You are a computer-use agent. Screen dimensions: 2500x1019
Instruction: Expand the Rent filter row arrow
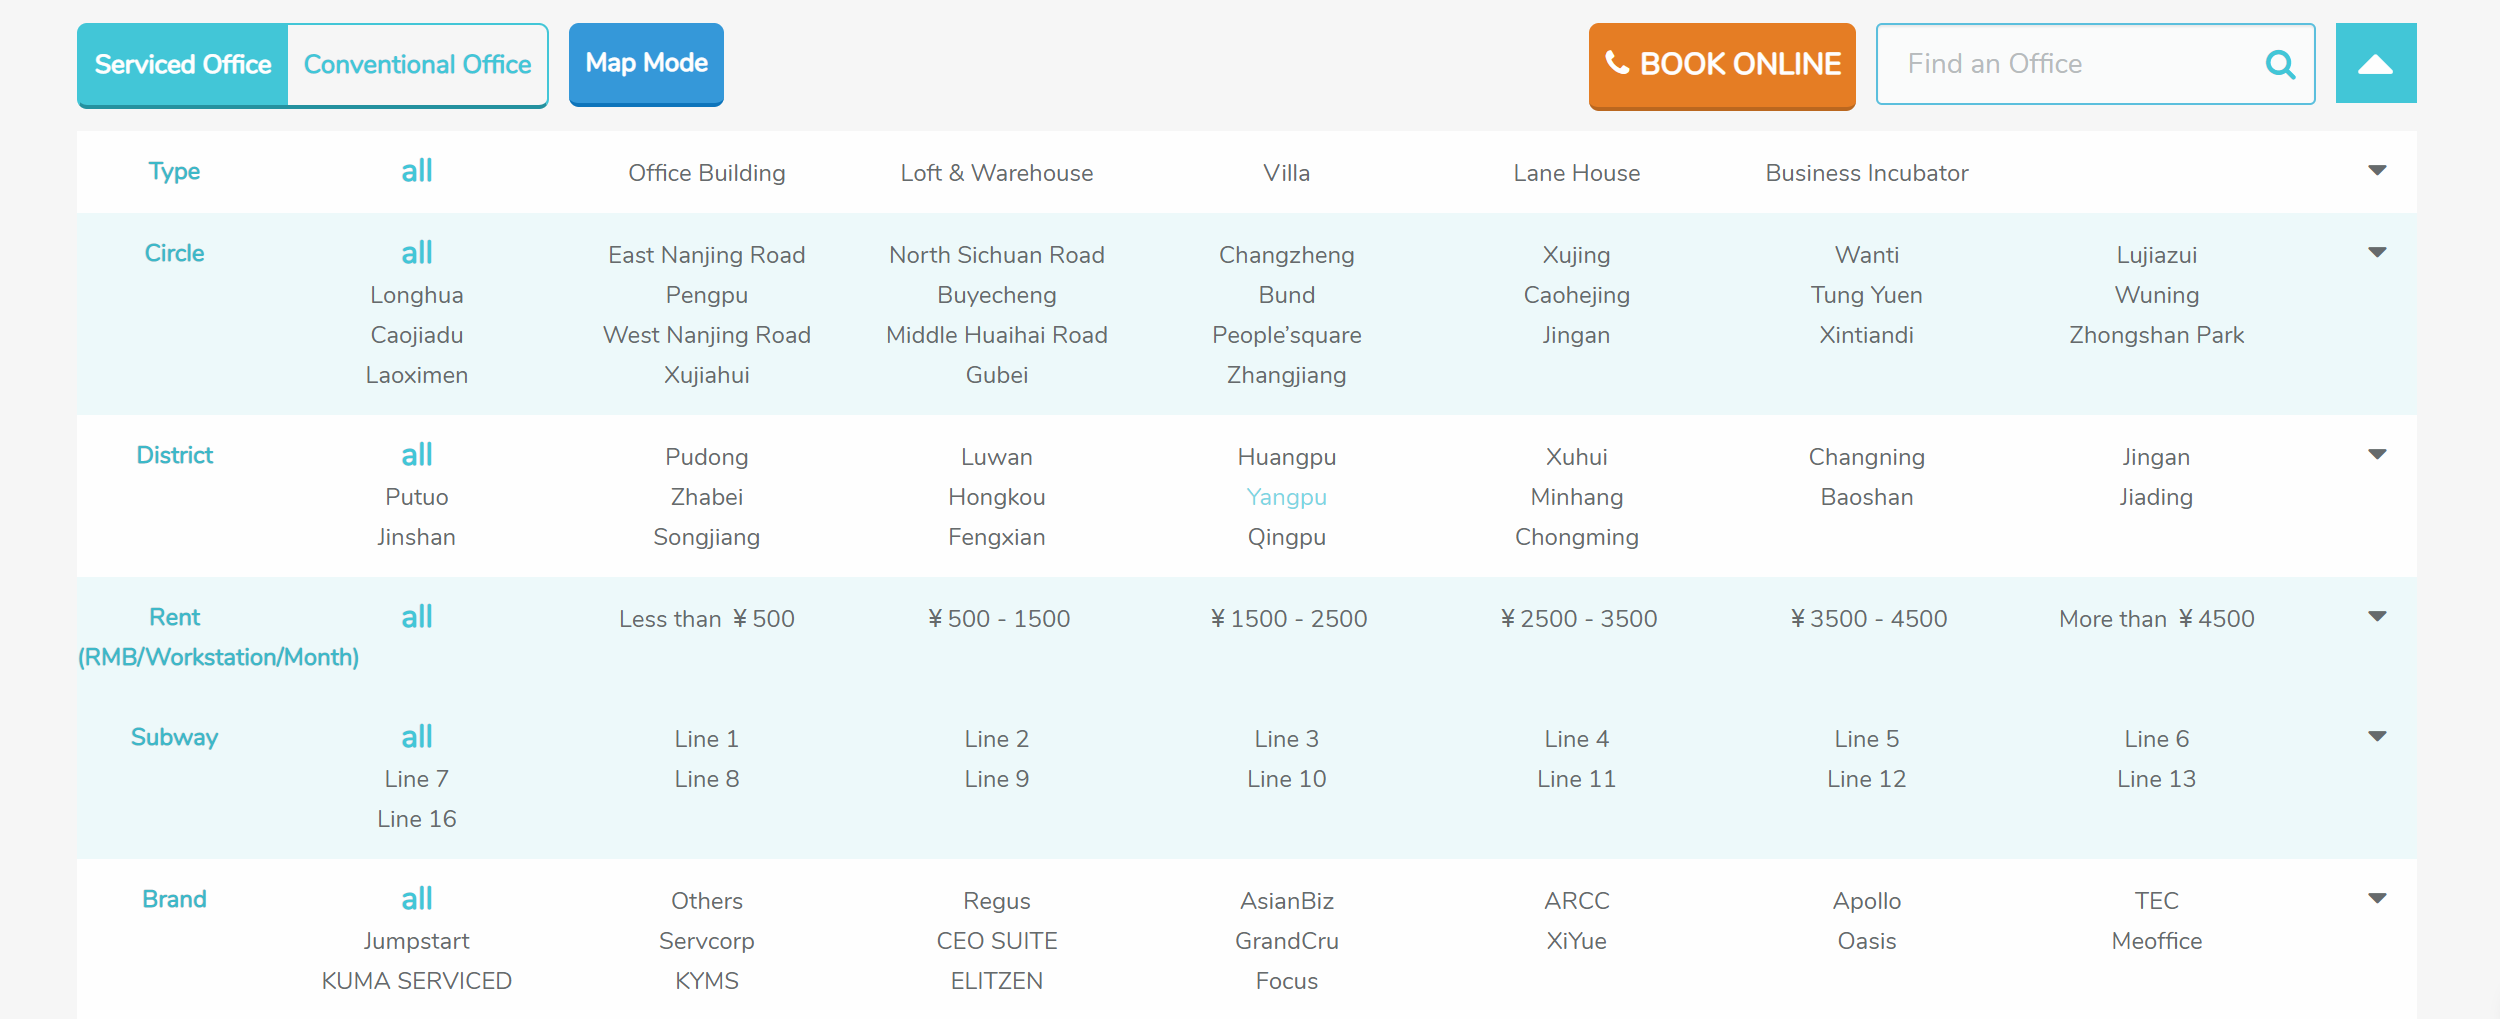(x=2378, y=617)
